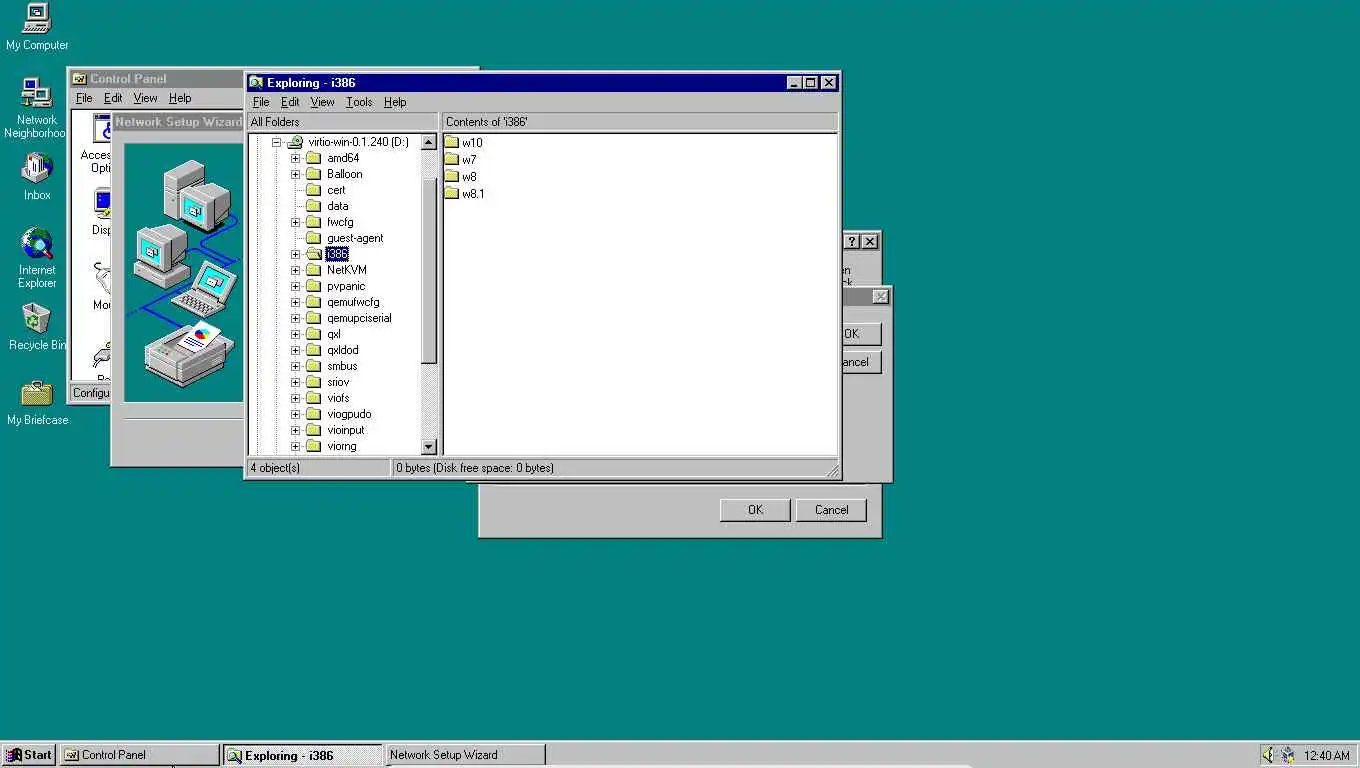The image size is (1360, 768).
Task: Select the w8.1 folder icon
Action: pyautogui.click(x=451, y=193)
